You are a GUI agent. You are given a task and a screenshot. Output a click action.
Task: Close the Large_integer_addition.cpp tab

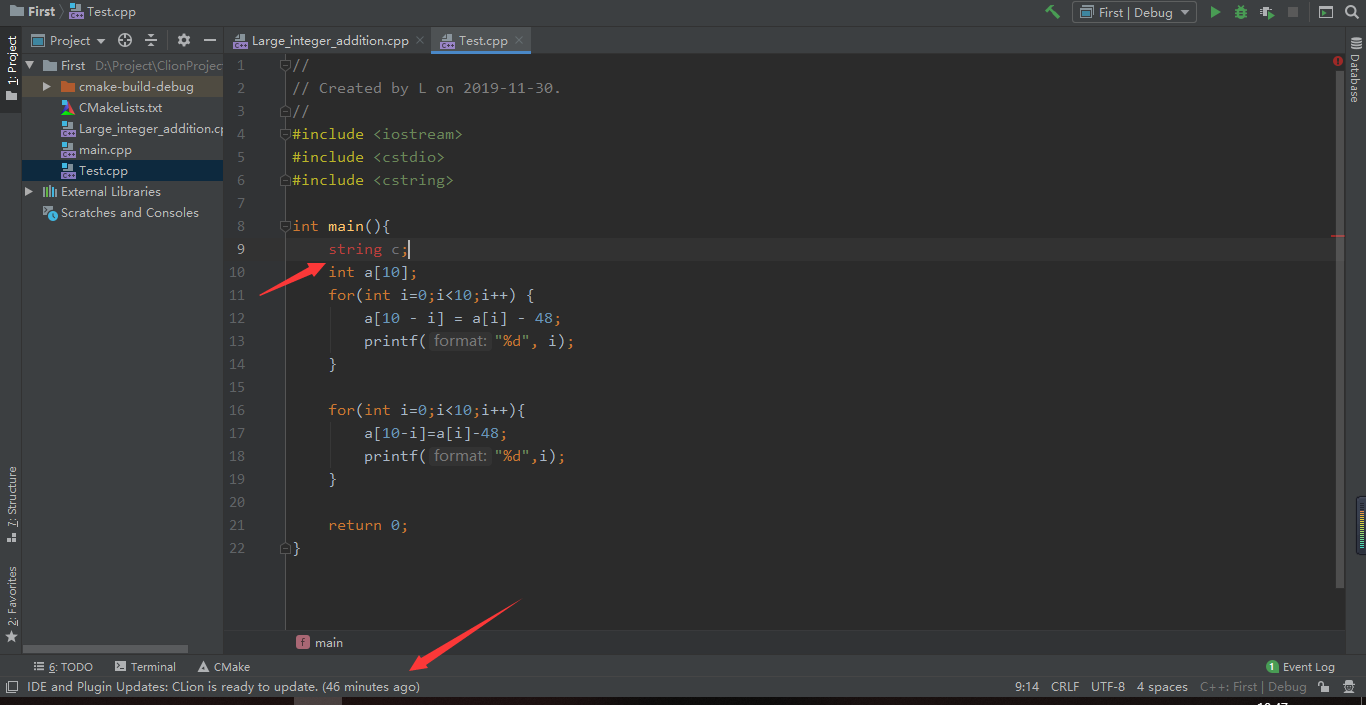tap(420, 41)
